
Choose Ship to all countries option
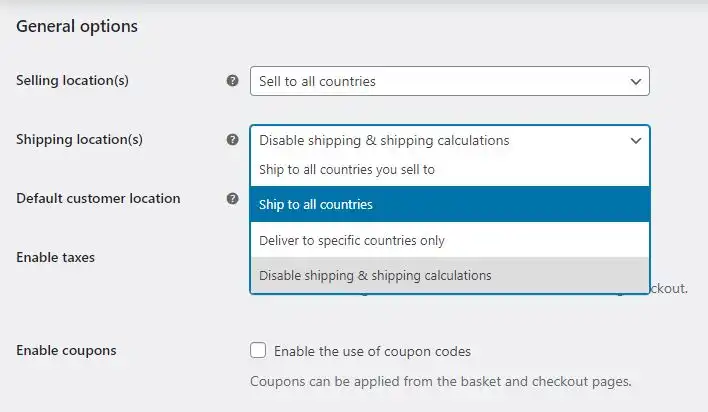pyautogui.click(x=450, y=204)
